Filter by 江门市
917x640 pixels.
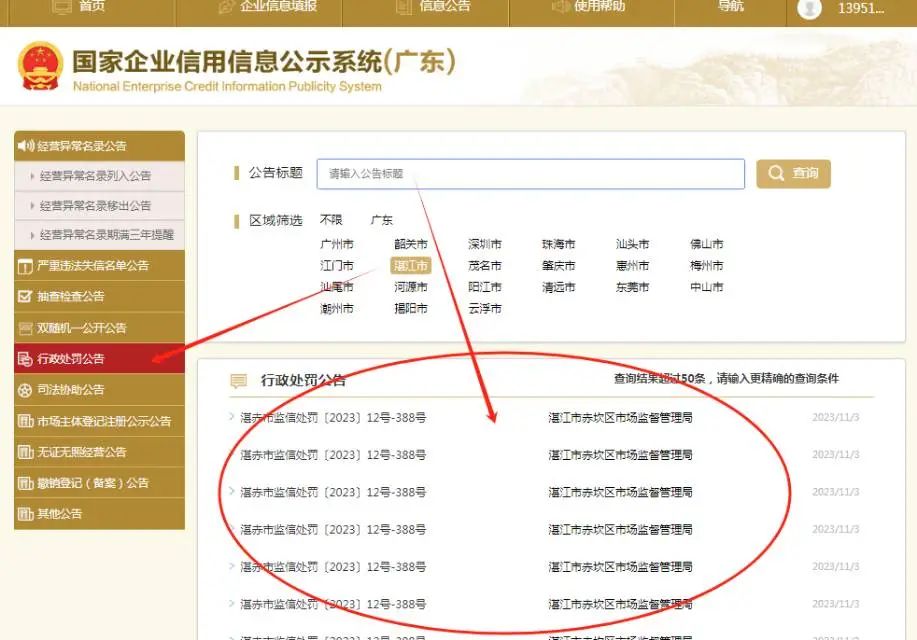point(337,266)
